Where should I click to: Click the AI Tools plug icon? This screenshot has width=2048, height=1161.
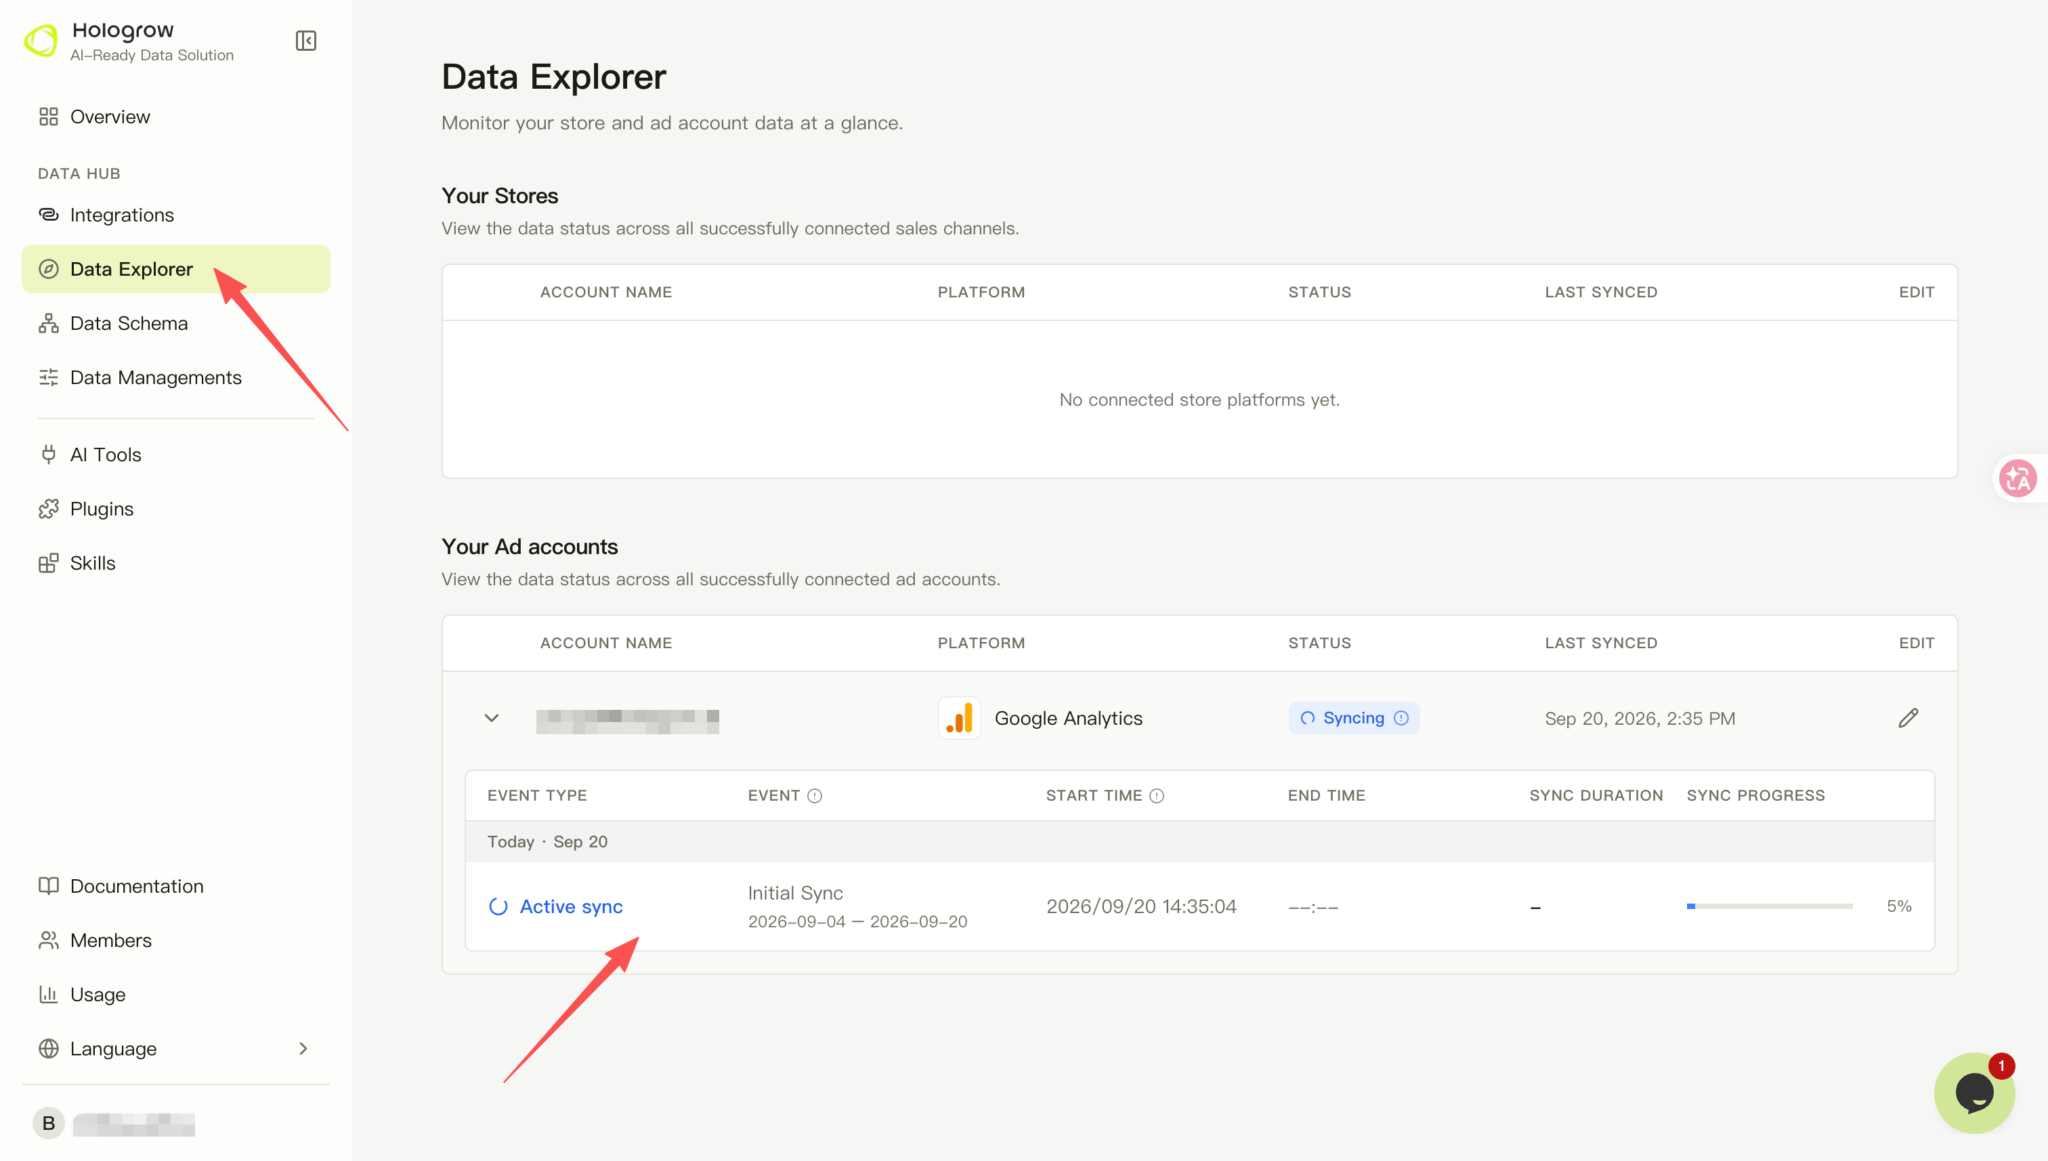48,455
